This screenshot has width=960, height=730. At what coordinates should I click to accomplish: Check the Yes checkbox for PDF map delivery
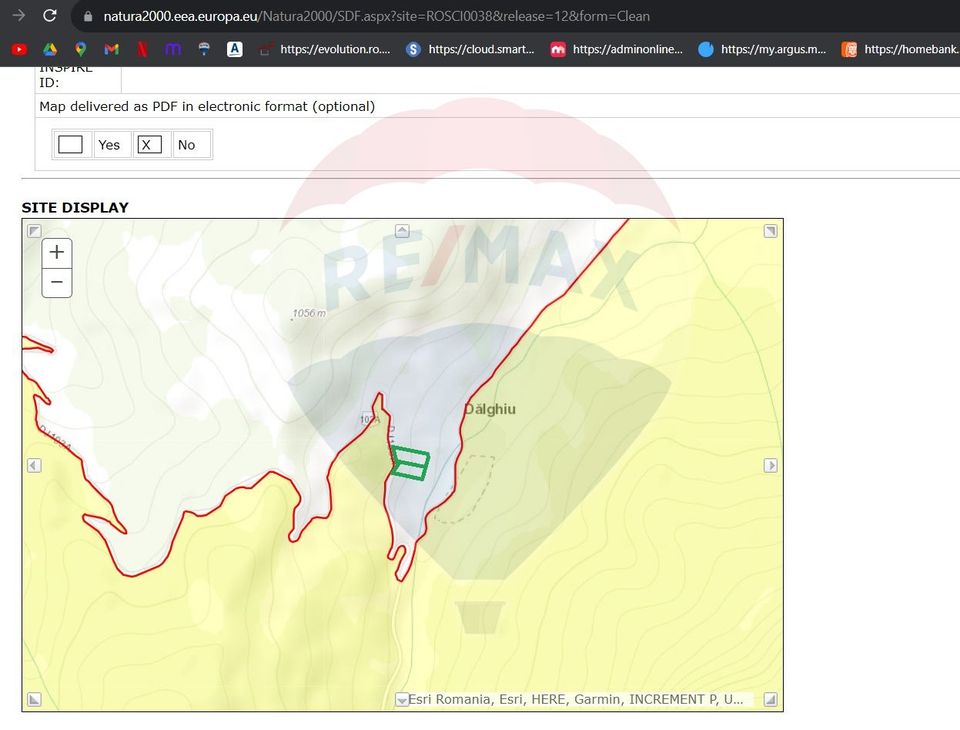pyautogui.click(x=70, y=144)
